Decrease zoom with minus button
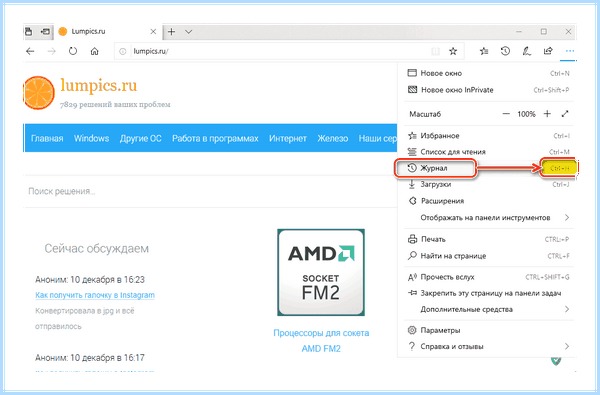 click(506, 114)
